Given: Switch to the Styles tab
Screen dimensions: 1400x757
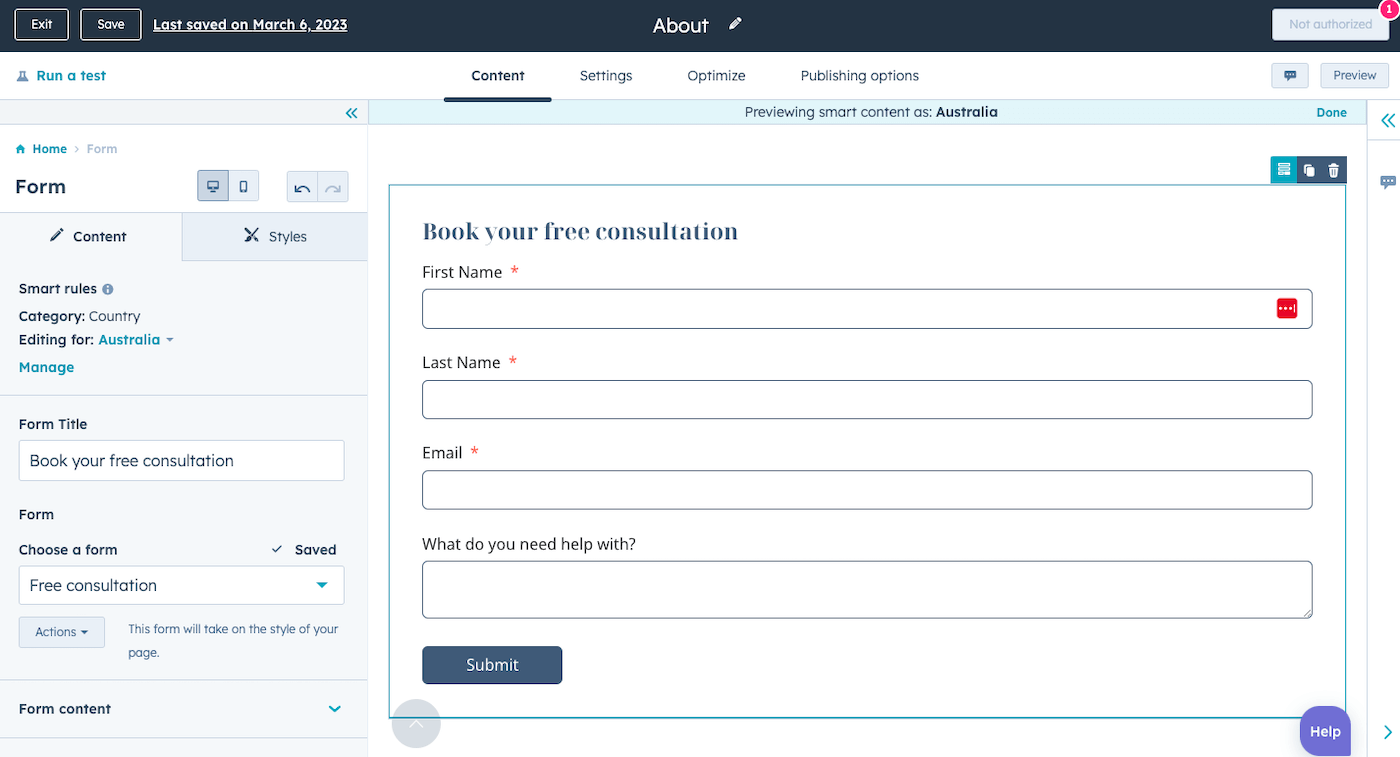Looking at the screenshot, I should coord(275,237).
